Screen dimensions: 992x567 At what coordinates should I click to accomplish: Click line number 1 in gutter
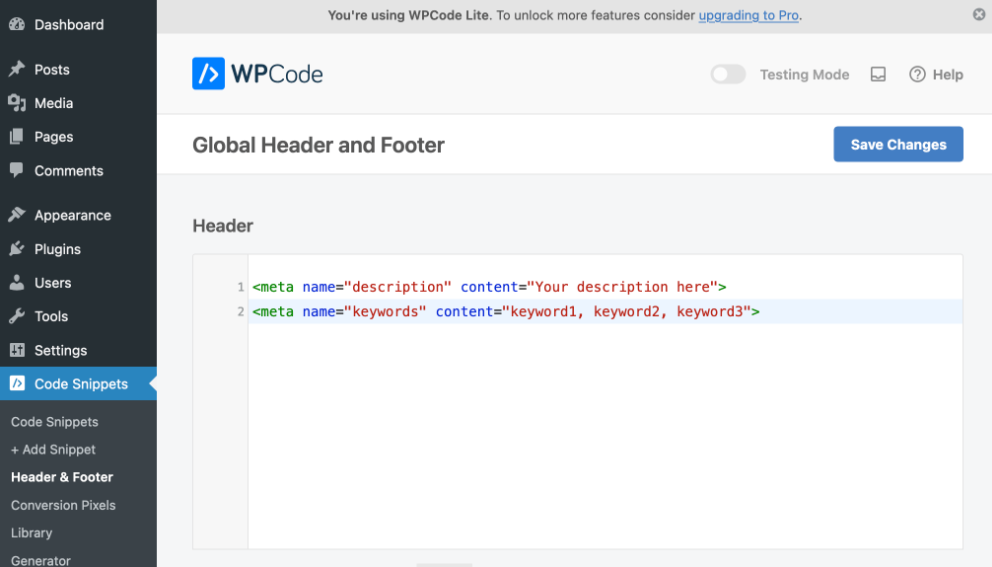coord(240,287)
